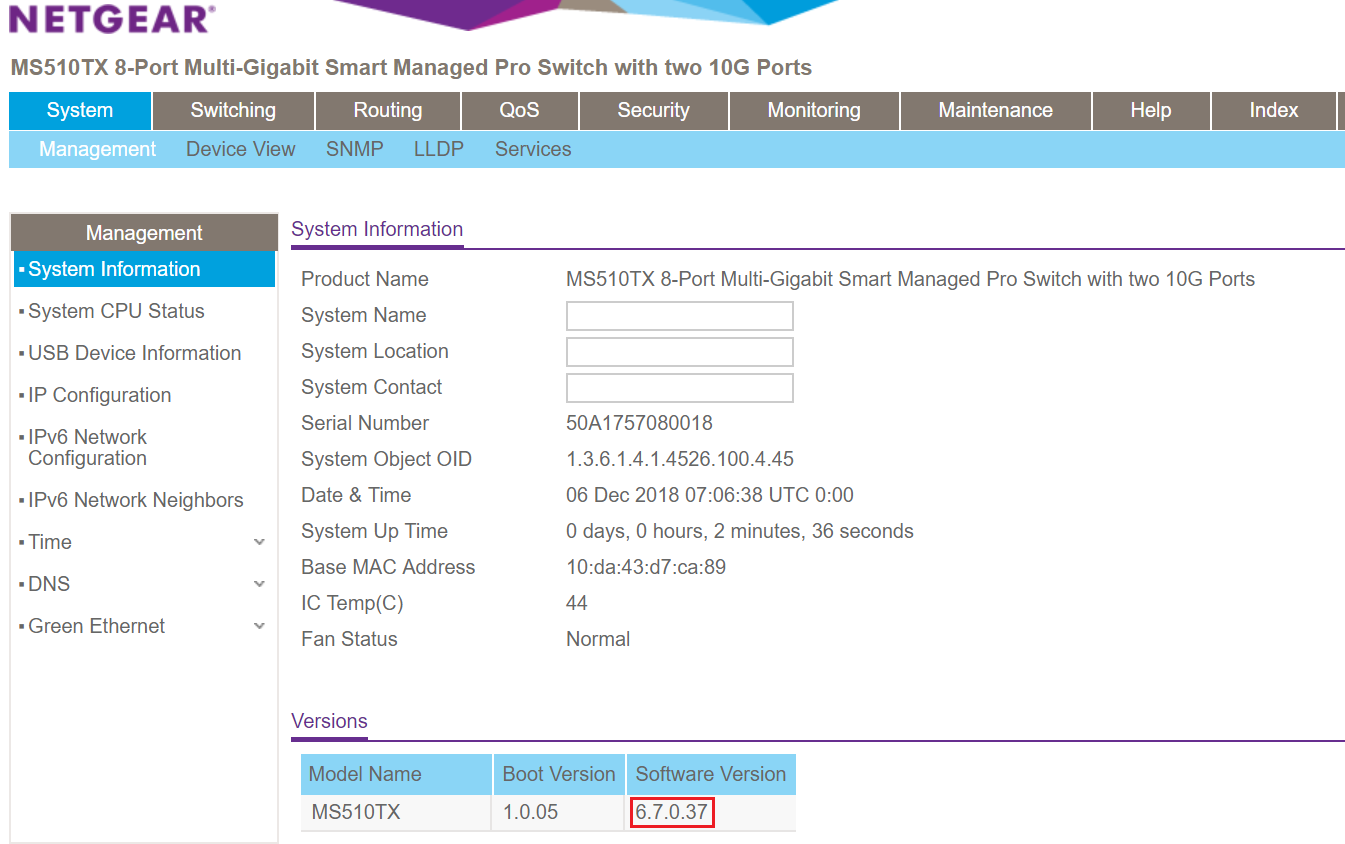Click serial number 50A1757080018
This screenshot has width=1345, height=844.
(639, 423)
